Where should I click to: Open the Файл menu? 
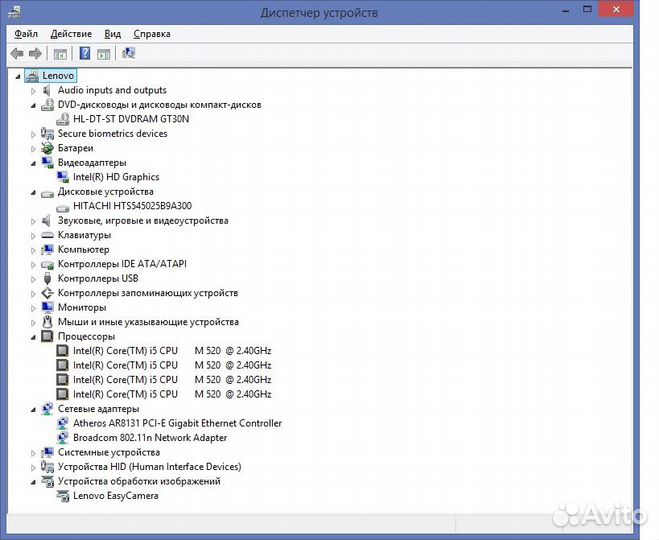pyautogui.click(x=26, y=33)
